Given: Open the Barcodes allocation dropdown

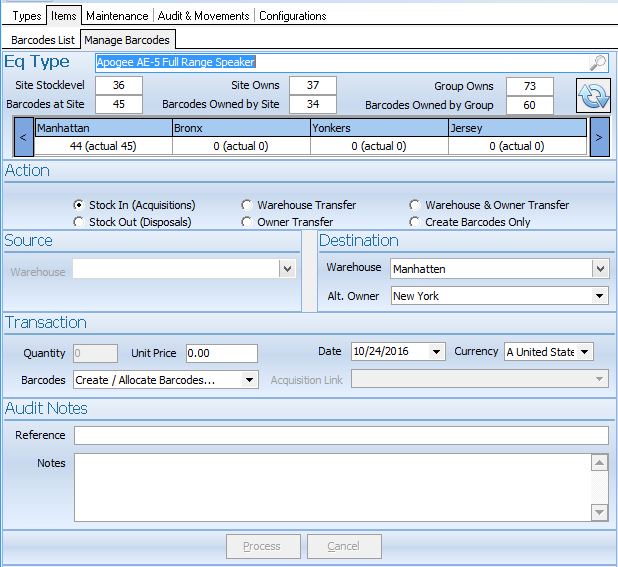Looking at the screenshot, I should click(249, 380).
